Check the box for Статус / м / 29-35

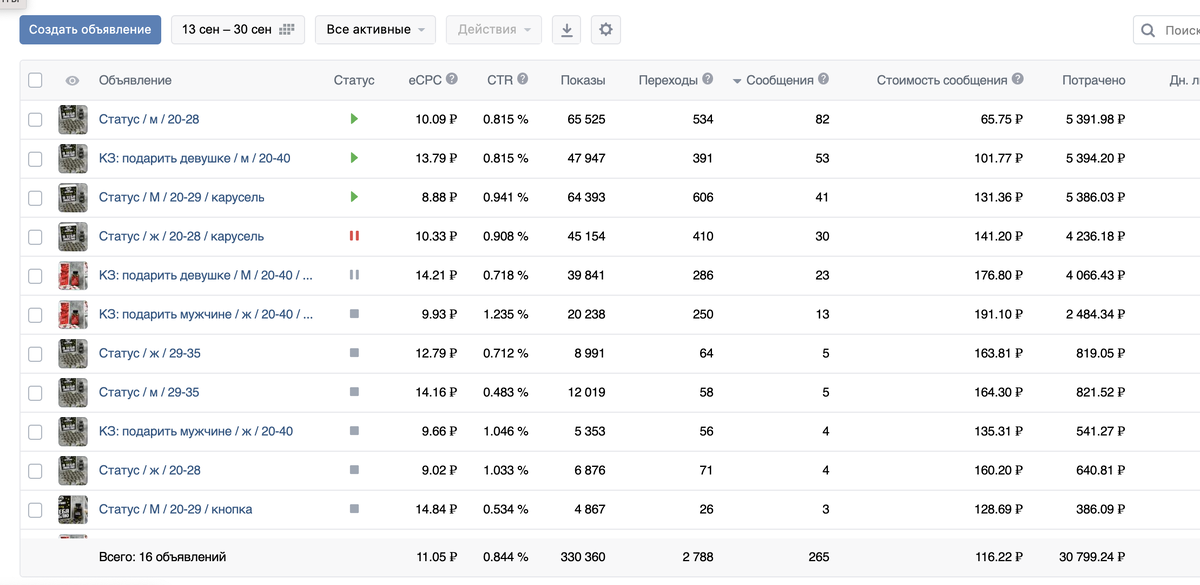click(35, 392)
